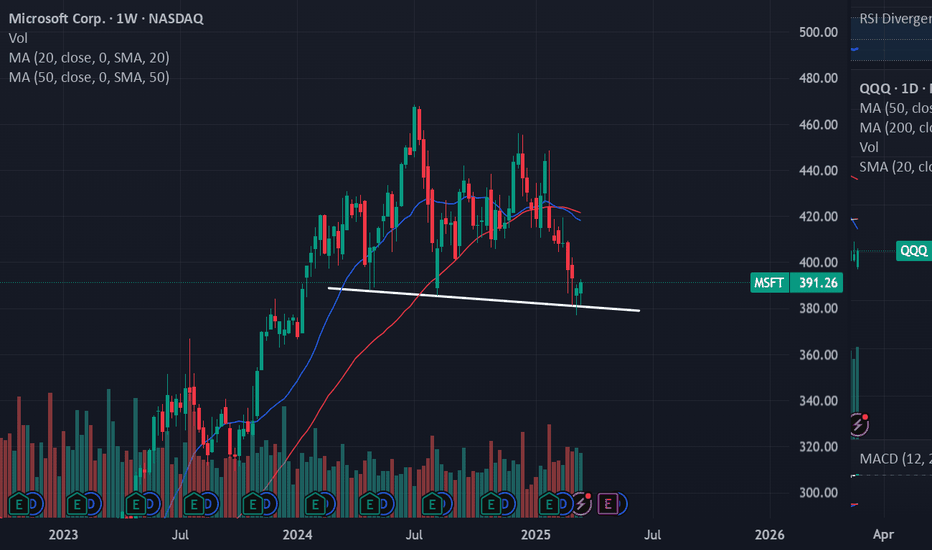Viewport: 932px width, 550px height.
Task: Open the October 2023 earnings marker
Action: click(253, 504)
